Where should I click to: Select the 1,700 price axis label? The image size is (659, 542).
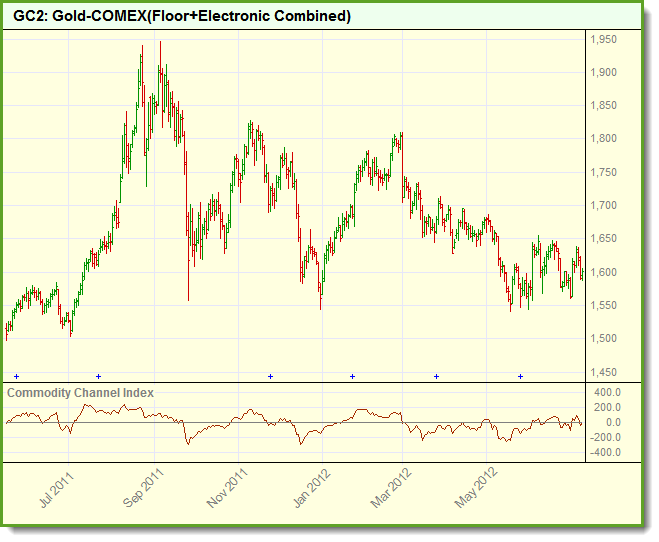[x=603, y=206]
